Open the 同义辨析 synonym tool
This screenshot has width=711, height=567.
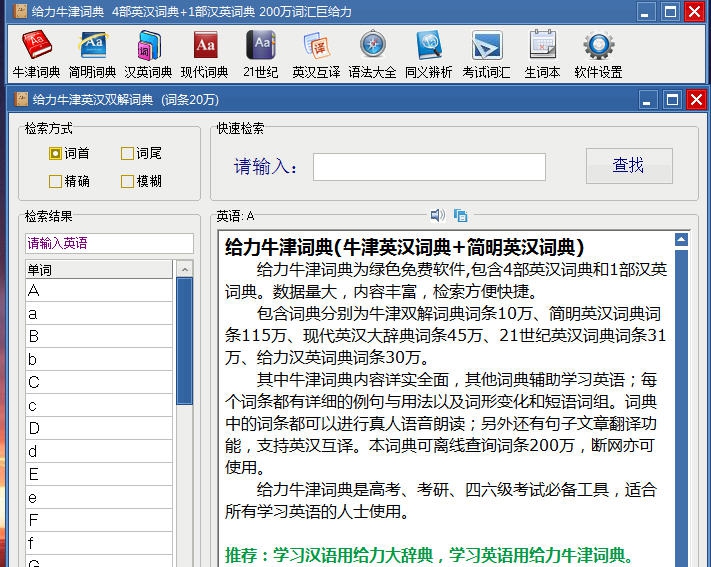click(x=429, y=54)
